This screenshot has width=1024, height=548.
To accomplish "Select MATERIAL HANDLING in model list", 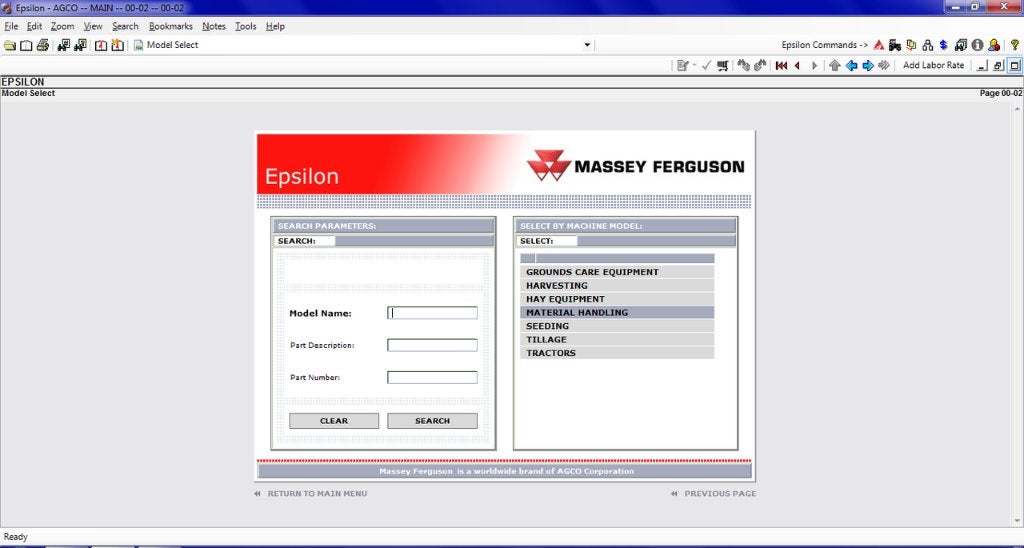I will tap(617, 312).
